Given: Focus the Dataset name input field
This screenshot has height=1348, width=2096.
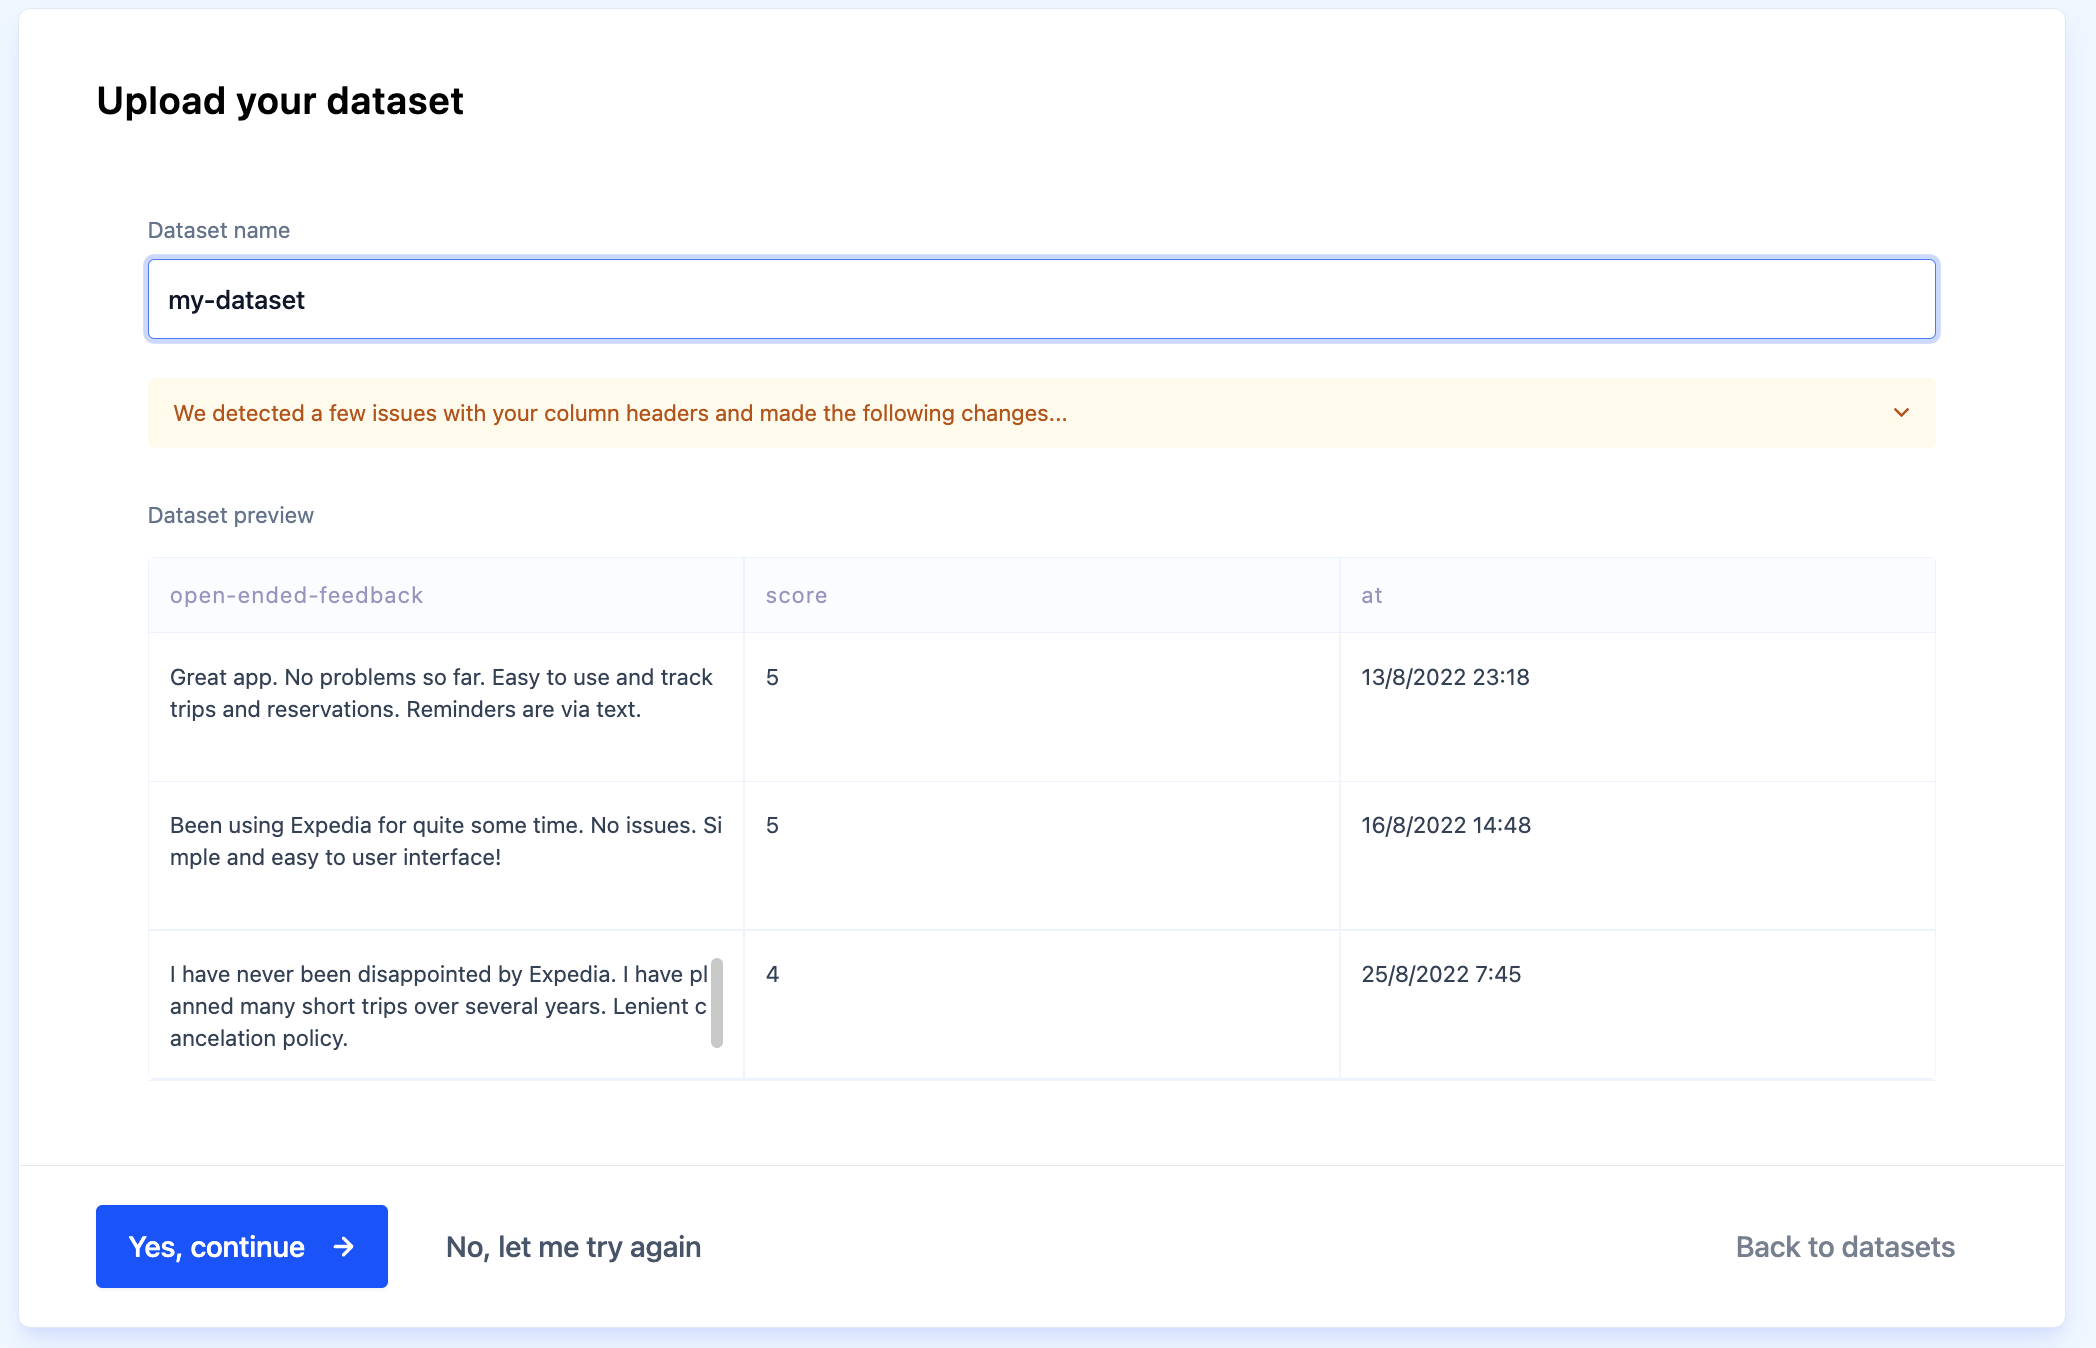Looking at the screenshot, I should [1041, 300].
